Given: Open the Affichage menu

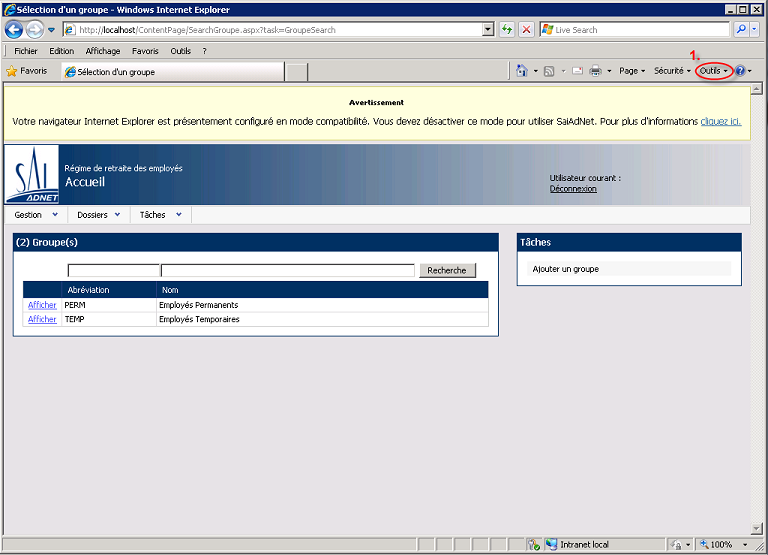Looking at the screenshot, I should pyautogui.click(x=103, y=51).
